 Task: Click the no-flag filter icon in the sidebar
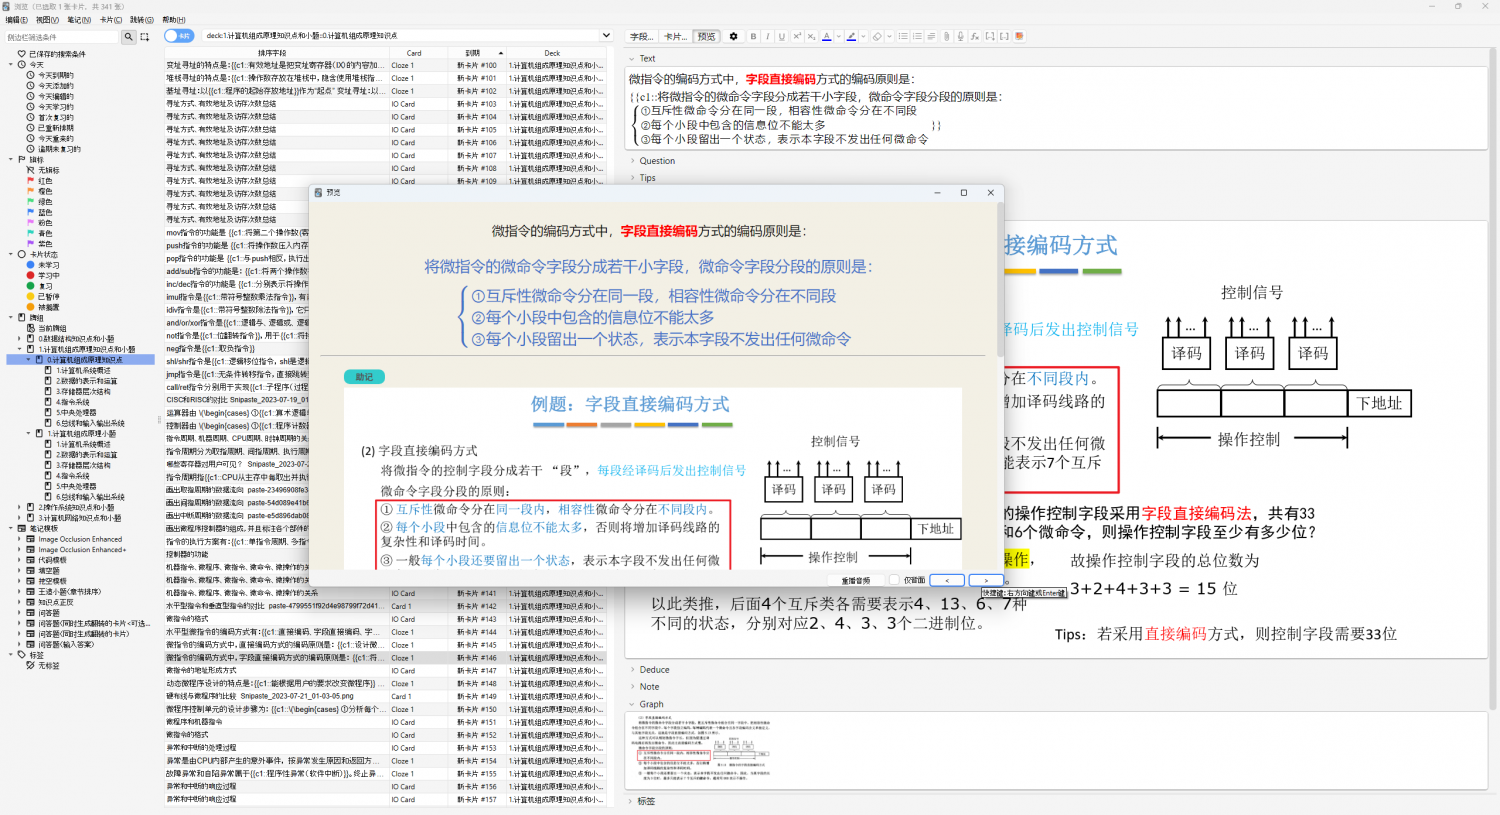tap(30, 170)
